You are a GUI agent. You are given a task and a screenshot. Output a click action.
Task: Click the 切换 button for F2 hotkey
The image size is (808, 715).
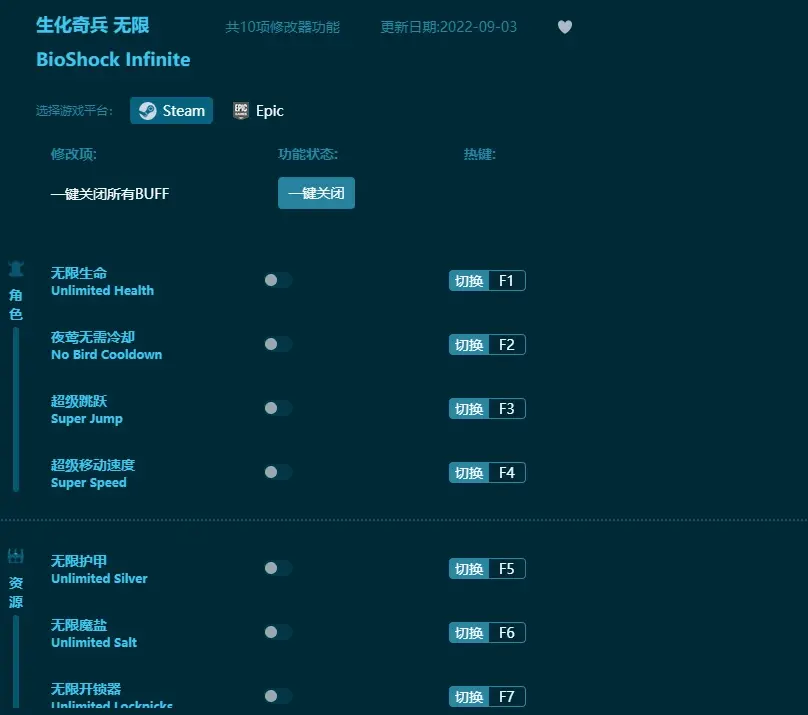(469, 345)
